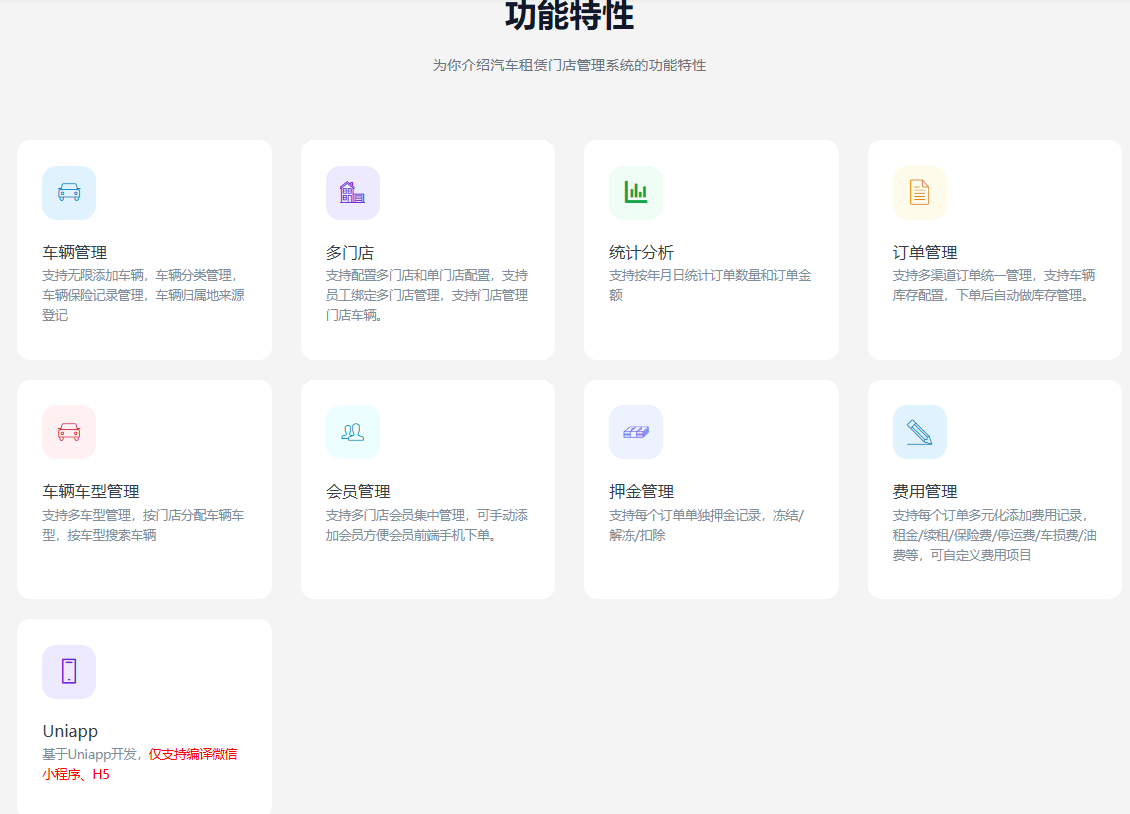
Task: Click the description starting 支持每个订单单独押金记录
Action: coord(706,525)
